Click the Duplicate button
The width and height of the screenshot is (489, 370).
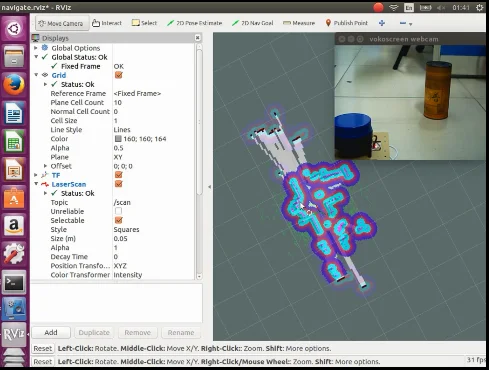[x=94, y=332]
